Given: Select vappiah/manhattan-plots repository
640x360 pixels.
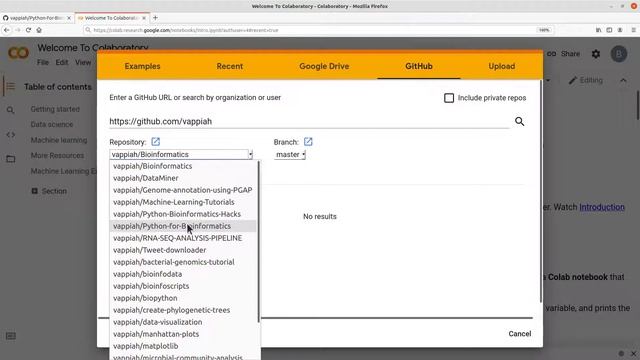Looking at the screenshot, I should pyautogui.click(x=183, y=334).
